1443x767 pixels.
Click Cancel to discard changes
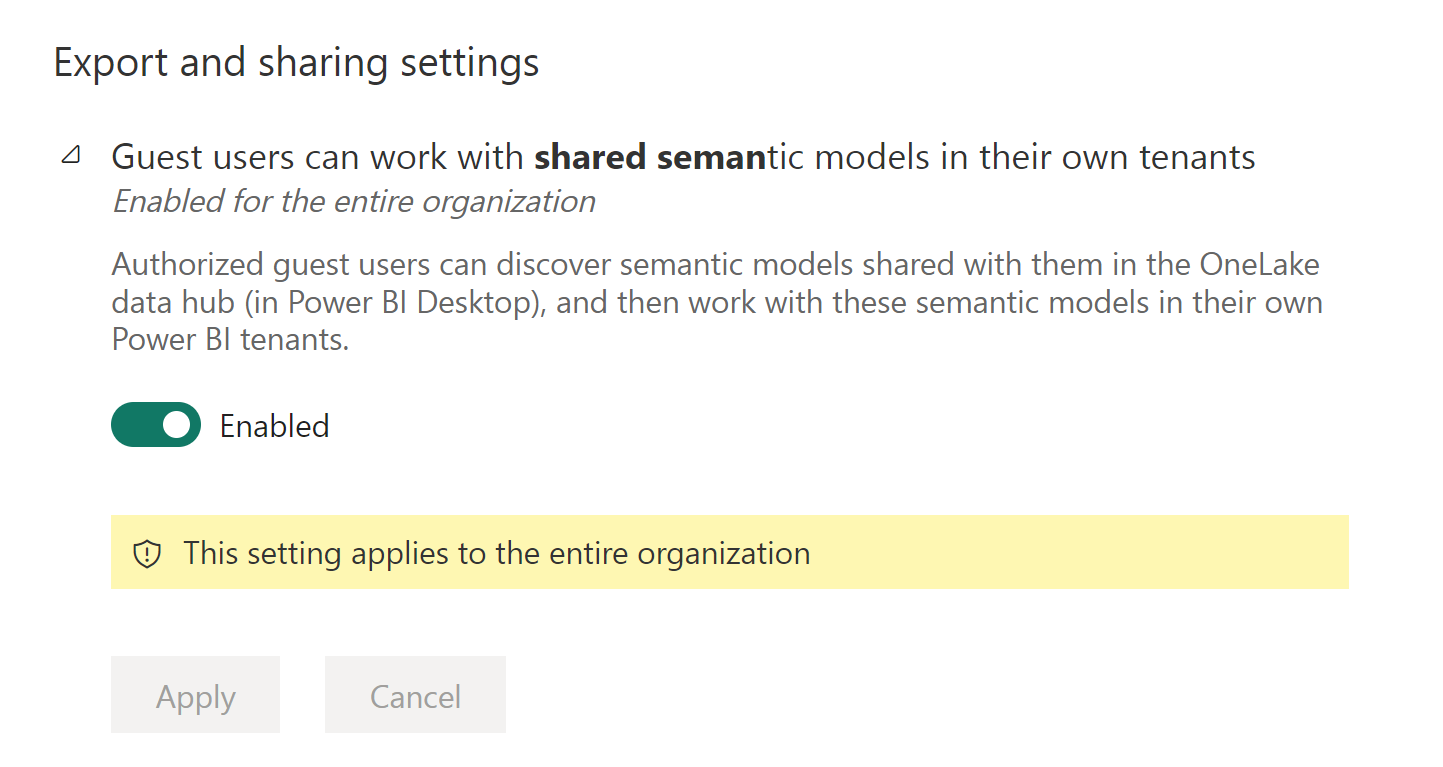pos(415,694)
